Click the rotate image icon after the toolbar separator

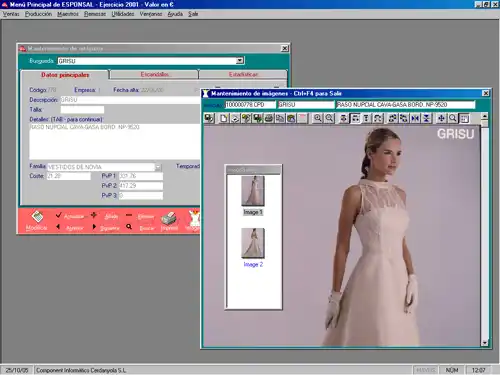coord(393,118)
